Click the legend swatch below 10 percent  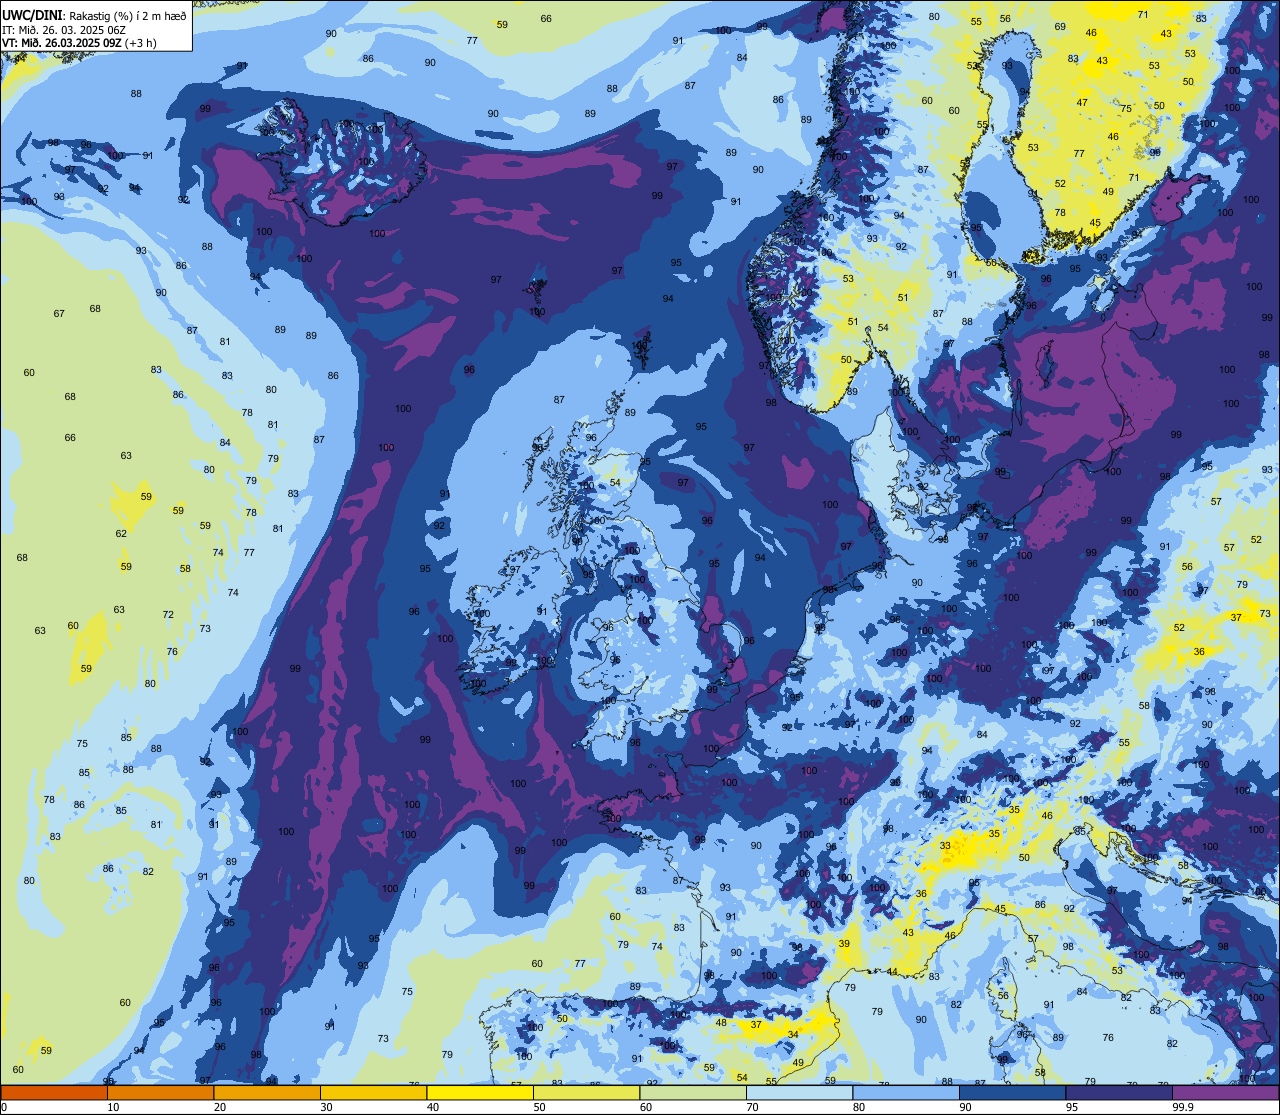[54, 1093]
